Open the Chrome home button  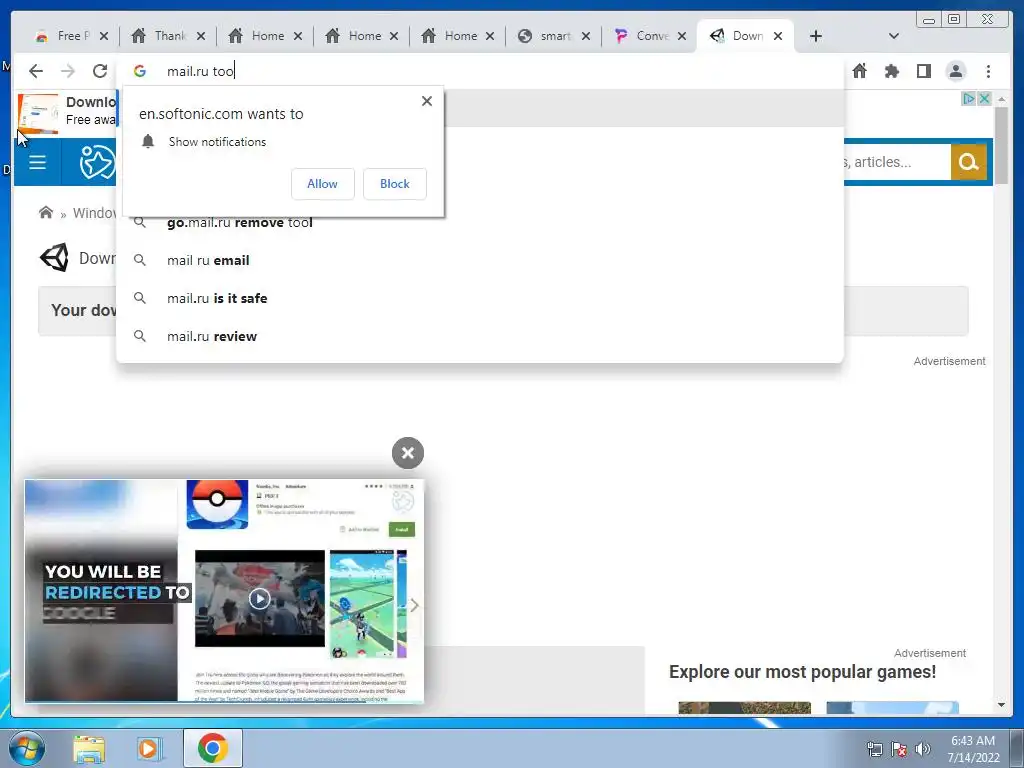(859, 71)
